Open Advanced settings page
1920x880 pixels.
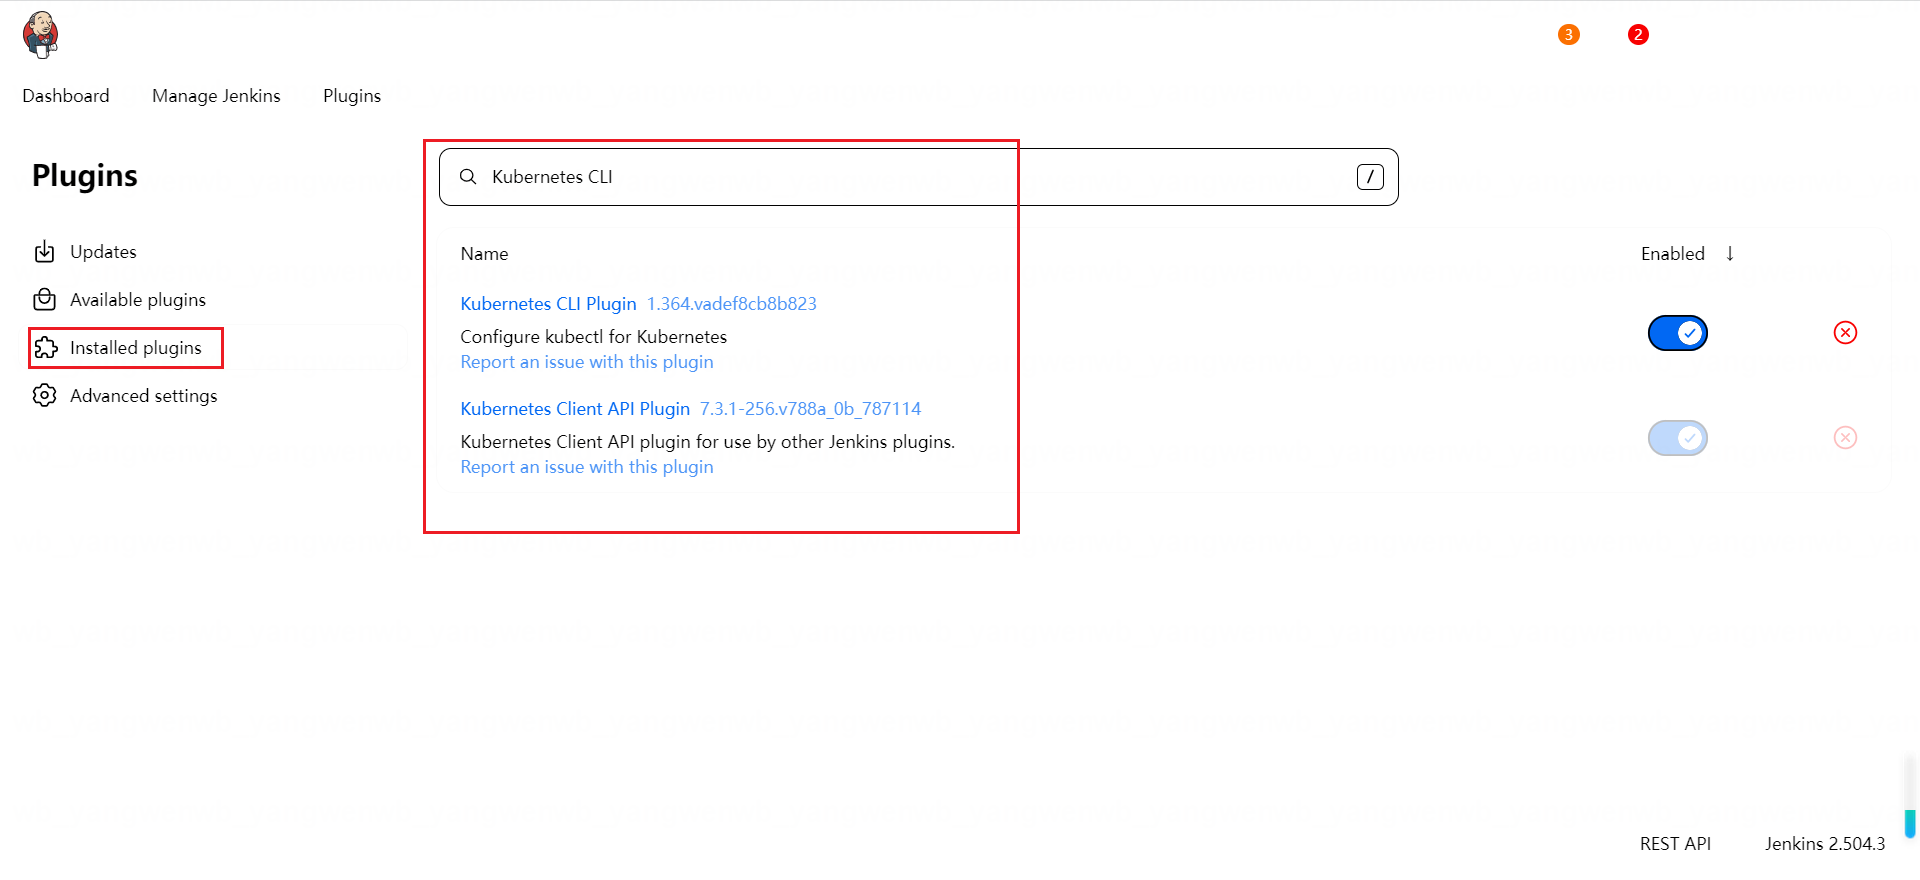[144, 396]
